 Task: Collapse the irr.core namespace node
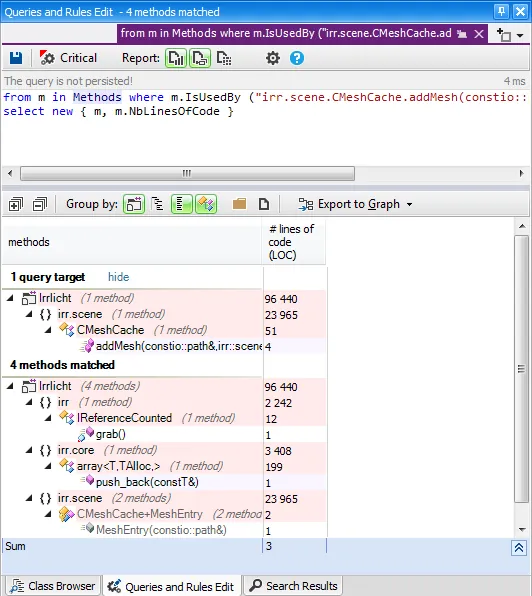29,450
